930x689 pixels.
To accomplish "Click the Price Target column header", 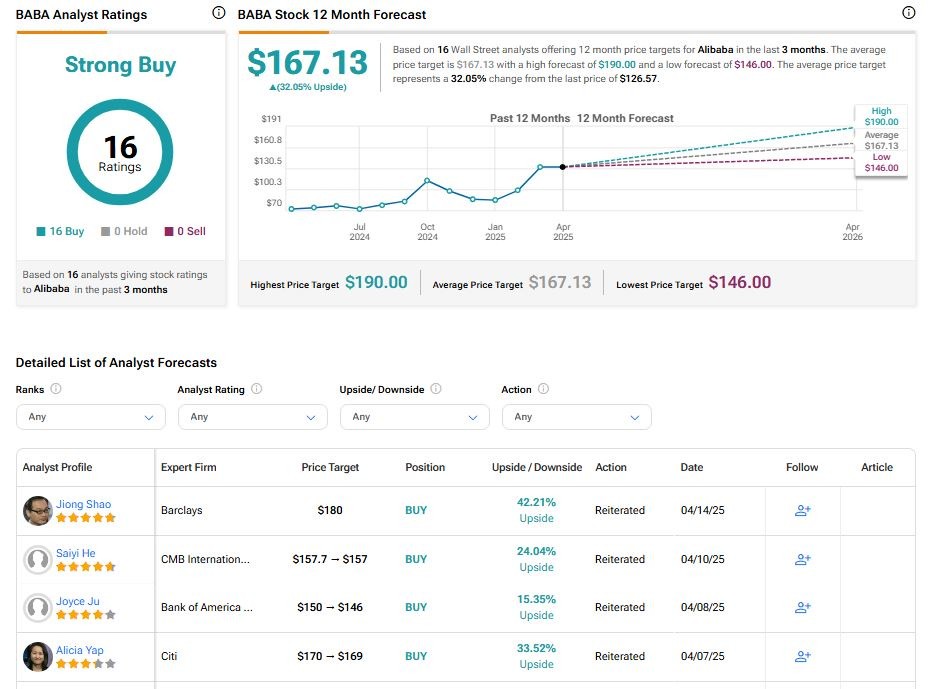I will pos(330,467).
